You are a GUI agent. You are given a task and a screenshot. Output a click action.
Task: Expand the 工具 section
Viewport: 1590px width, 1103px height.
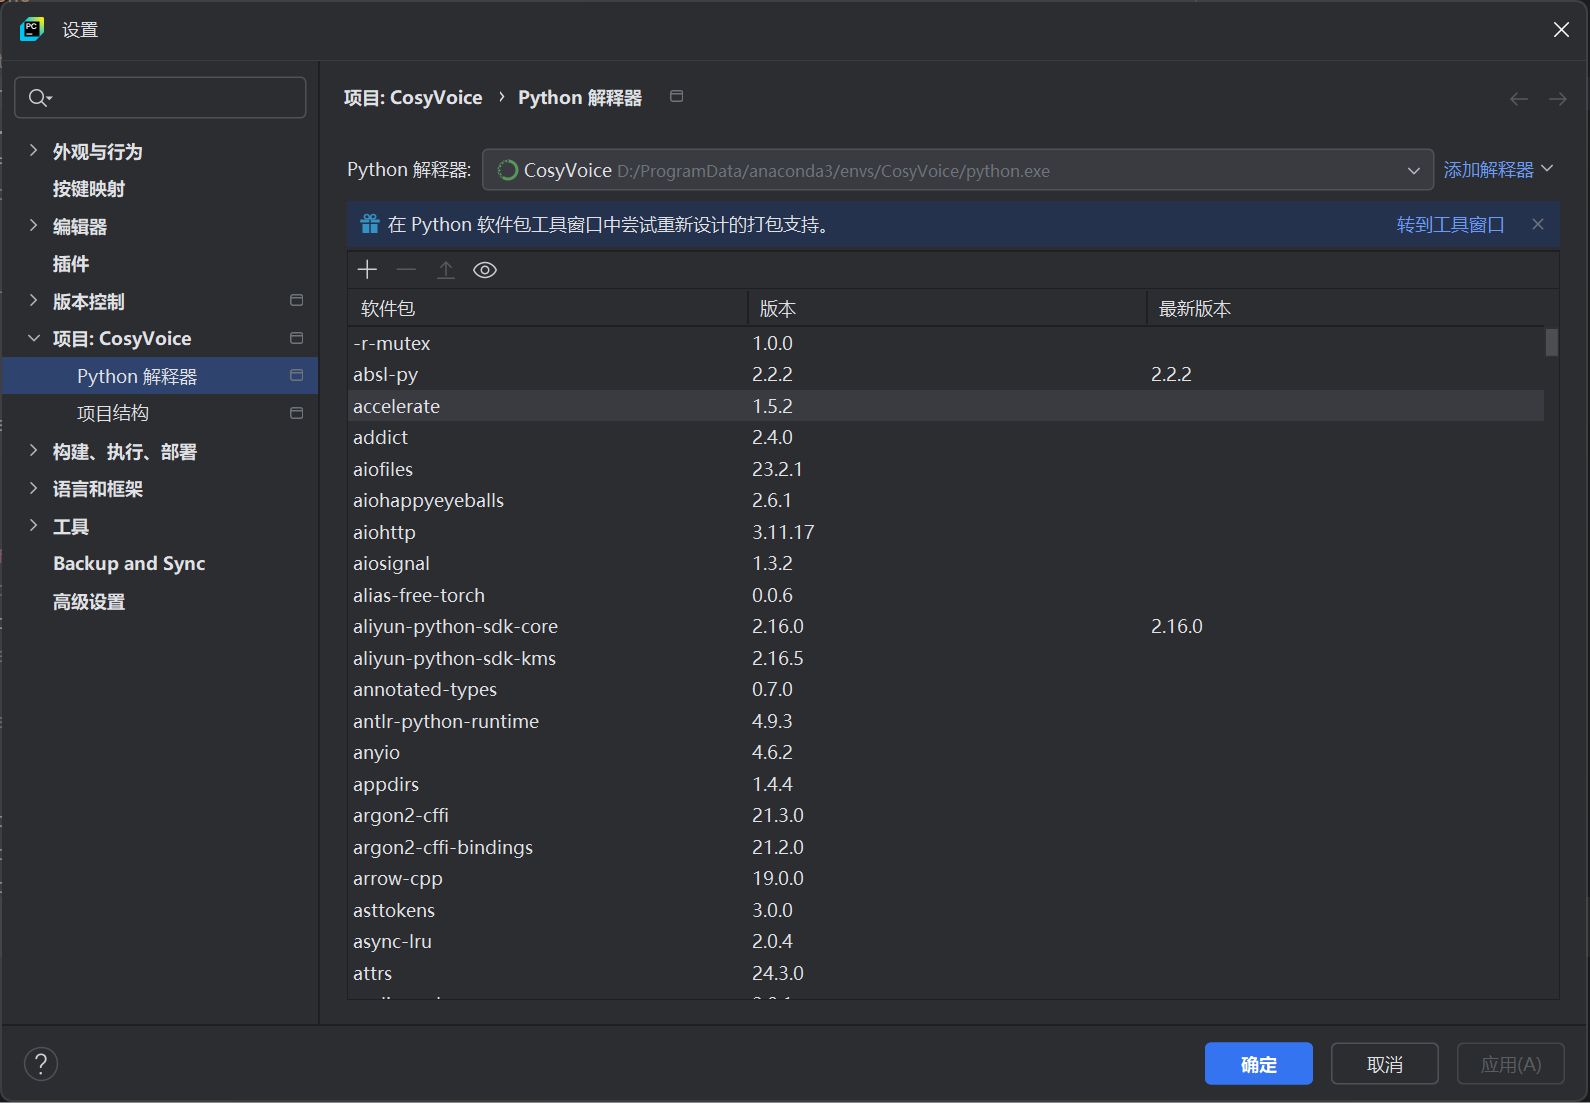coord(33,525)
